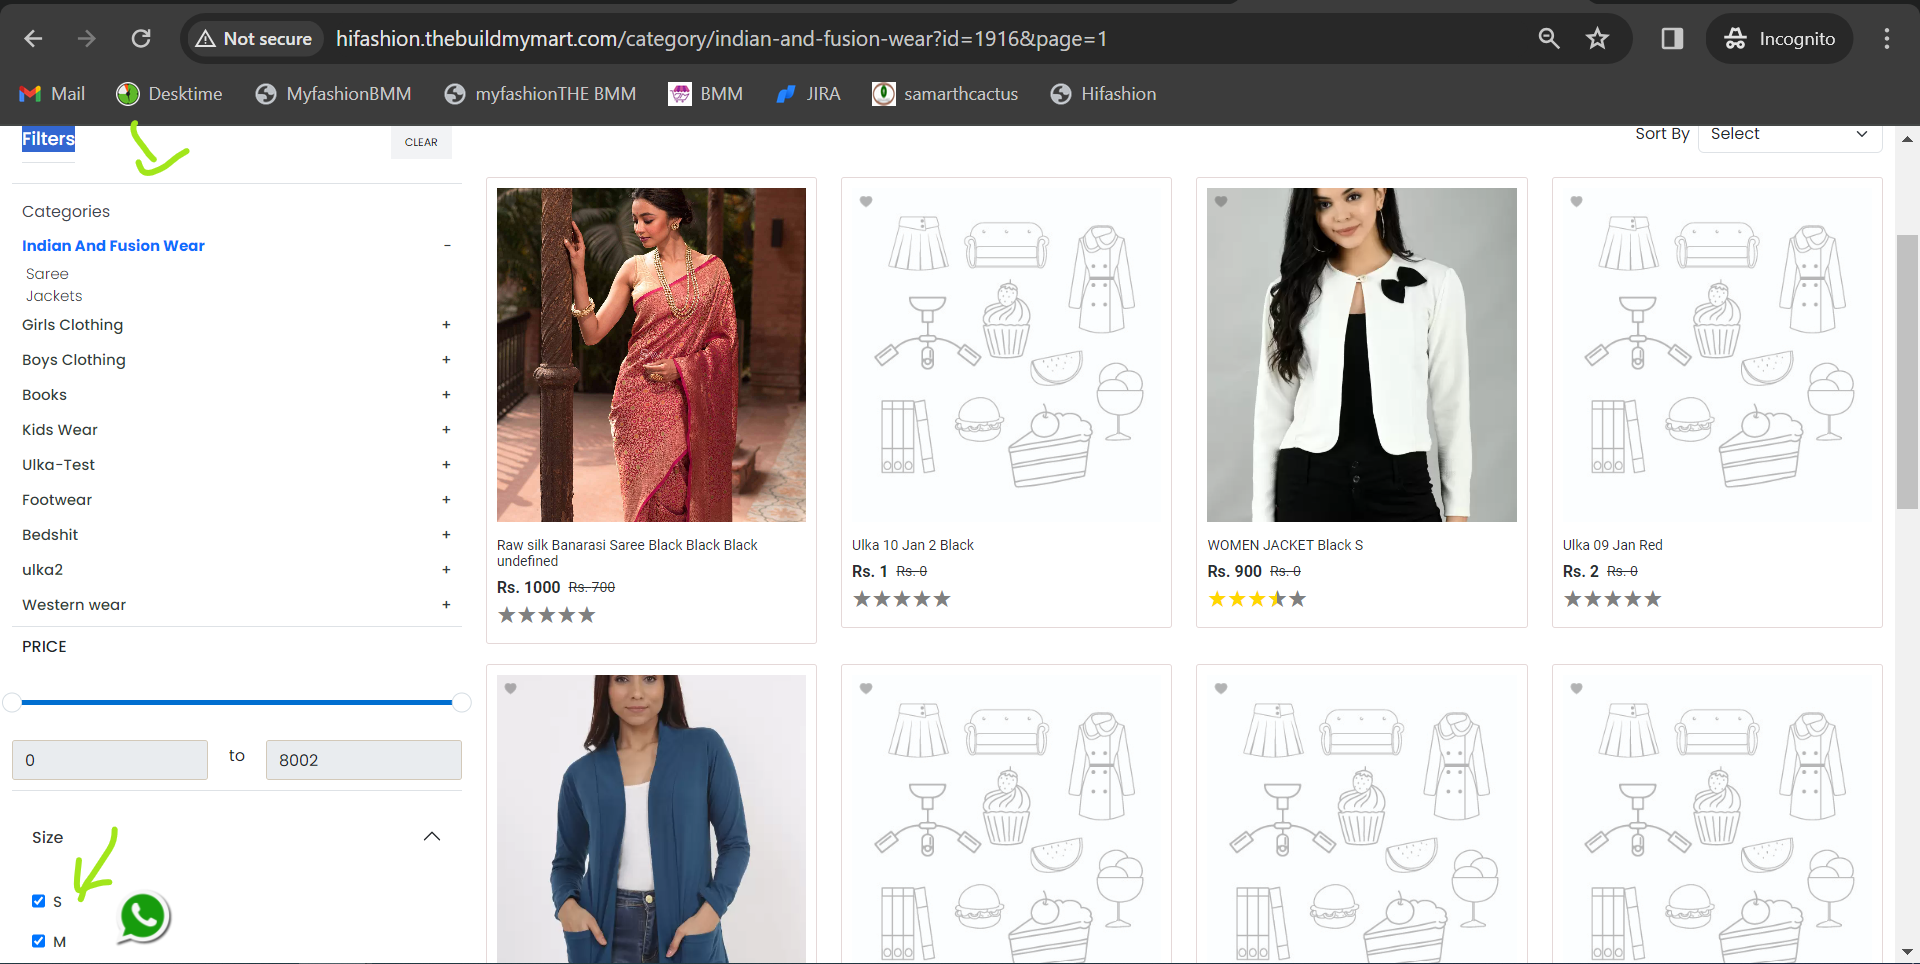Image resolution: width=1920 pixels, height=964 pixels.
Task: Select the Footwear category label
Action: [57, 500]
